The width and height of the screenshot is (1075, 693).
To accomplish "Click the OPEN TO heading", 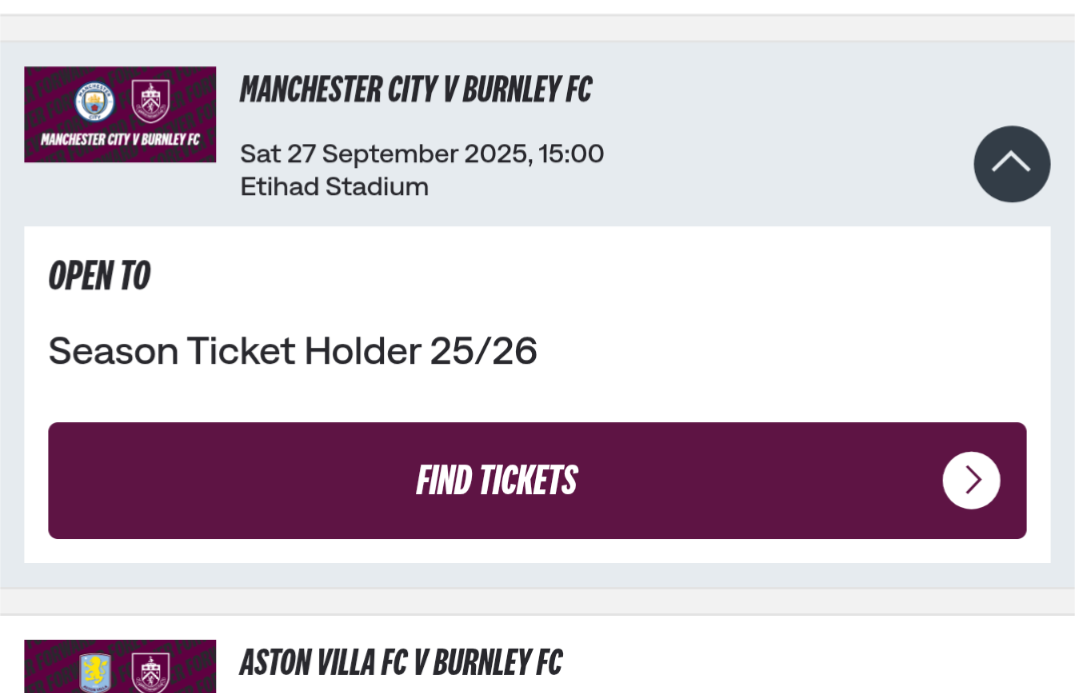I will click(x=99, y=276).
